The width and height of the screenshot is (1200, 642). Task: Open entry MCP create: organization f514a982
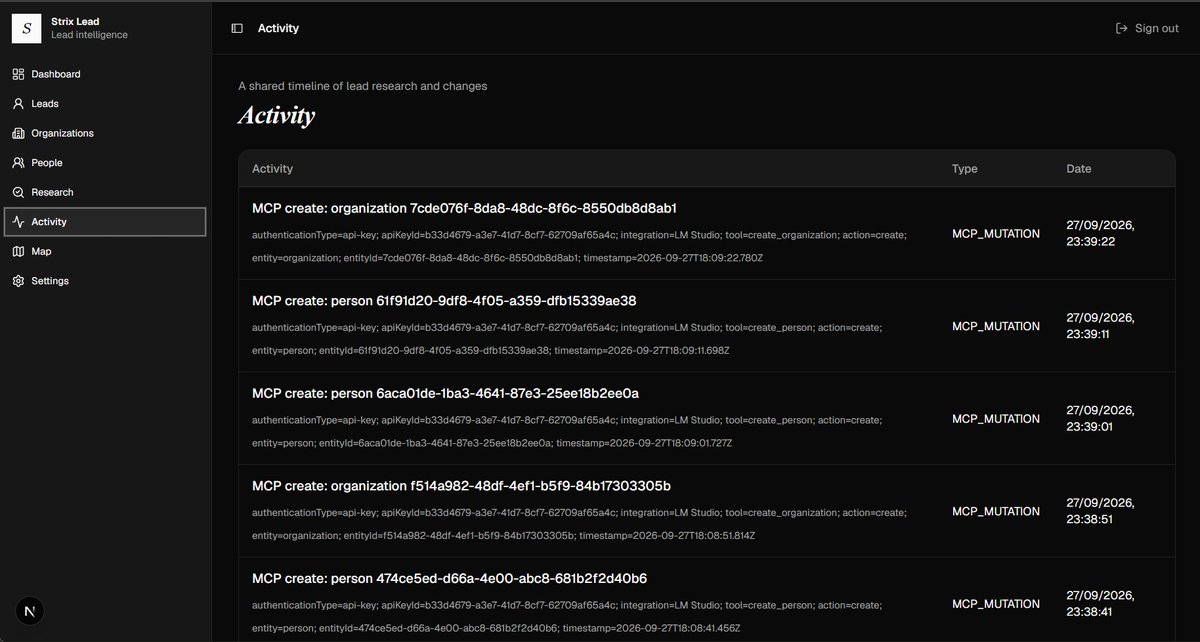coord(461,486)
